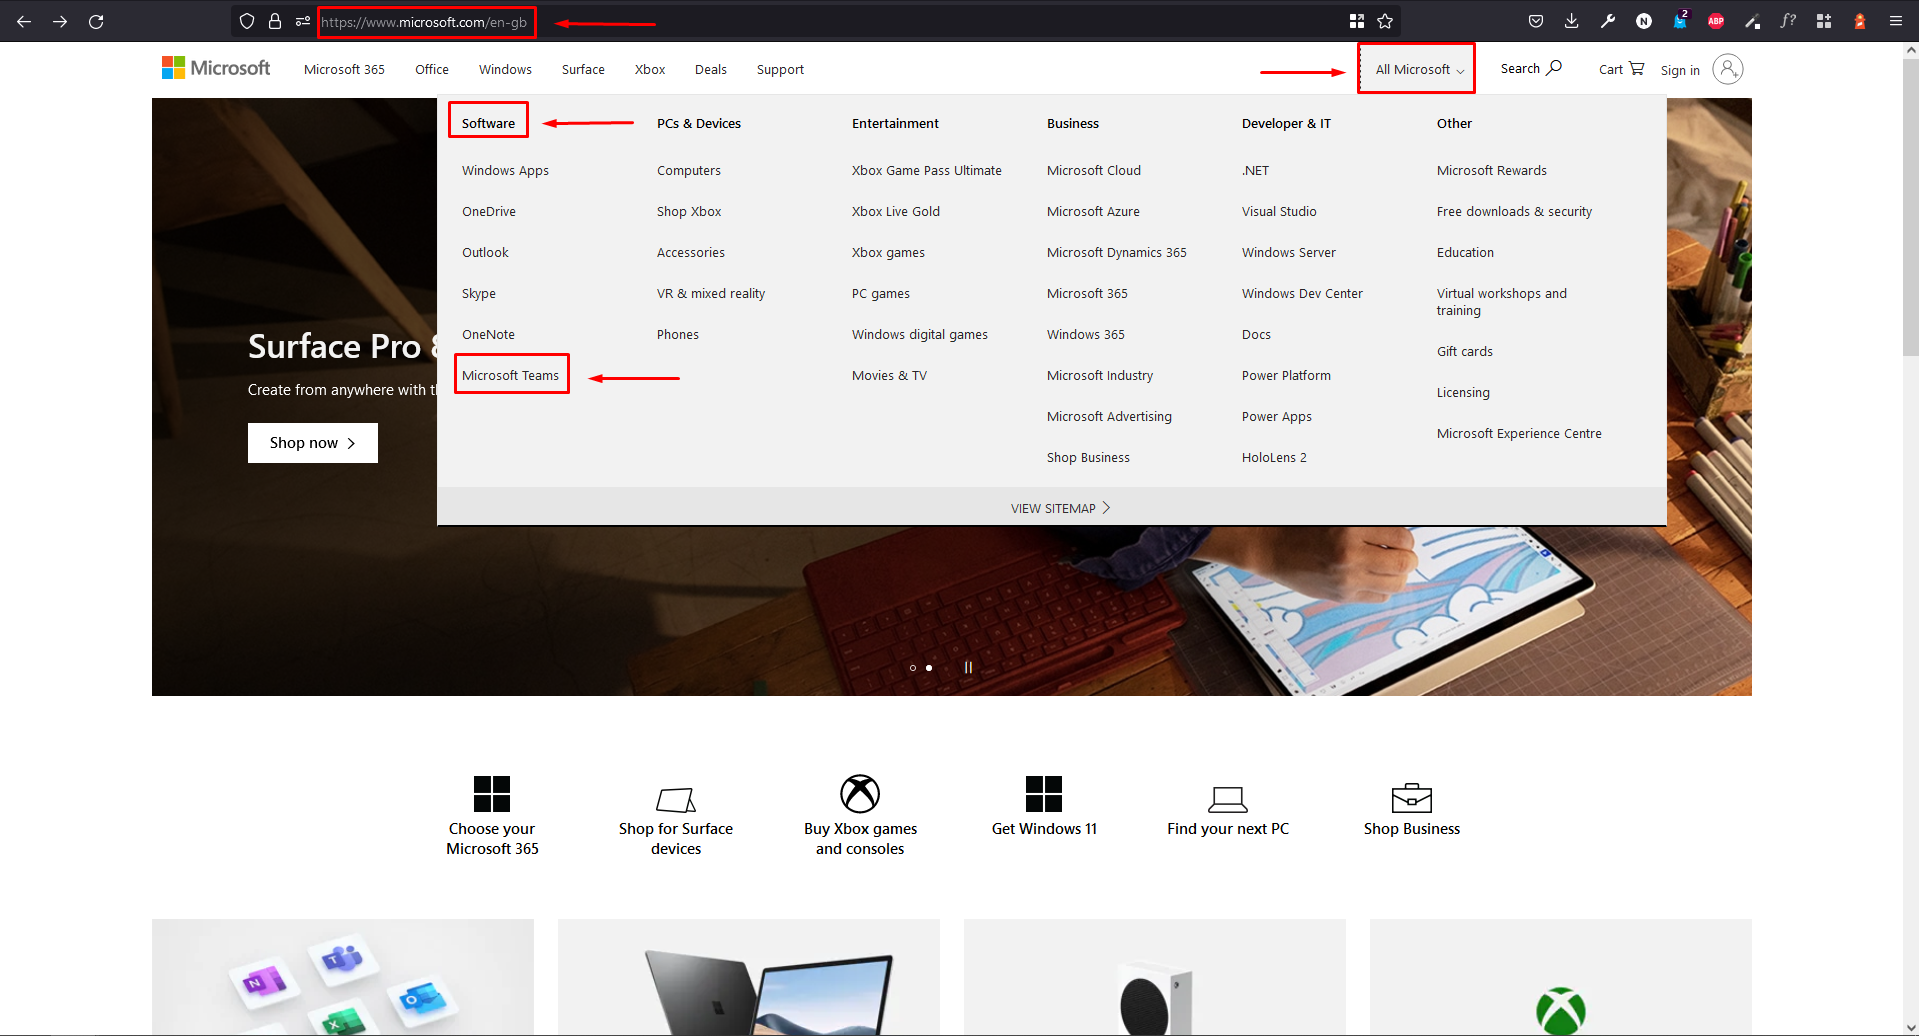The height and width of the screenshot is (1036, 1919).
Task: Click the Get Windows 11 logo icon
Action: [x=1044, y=794]
